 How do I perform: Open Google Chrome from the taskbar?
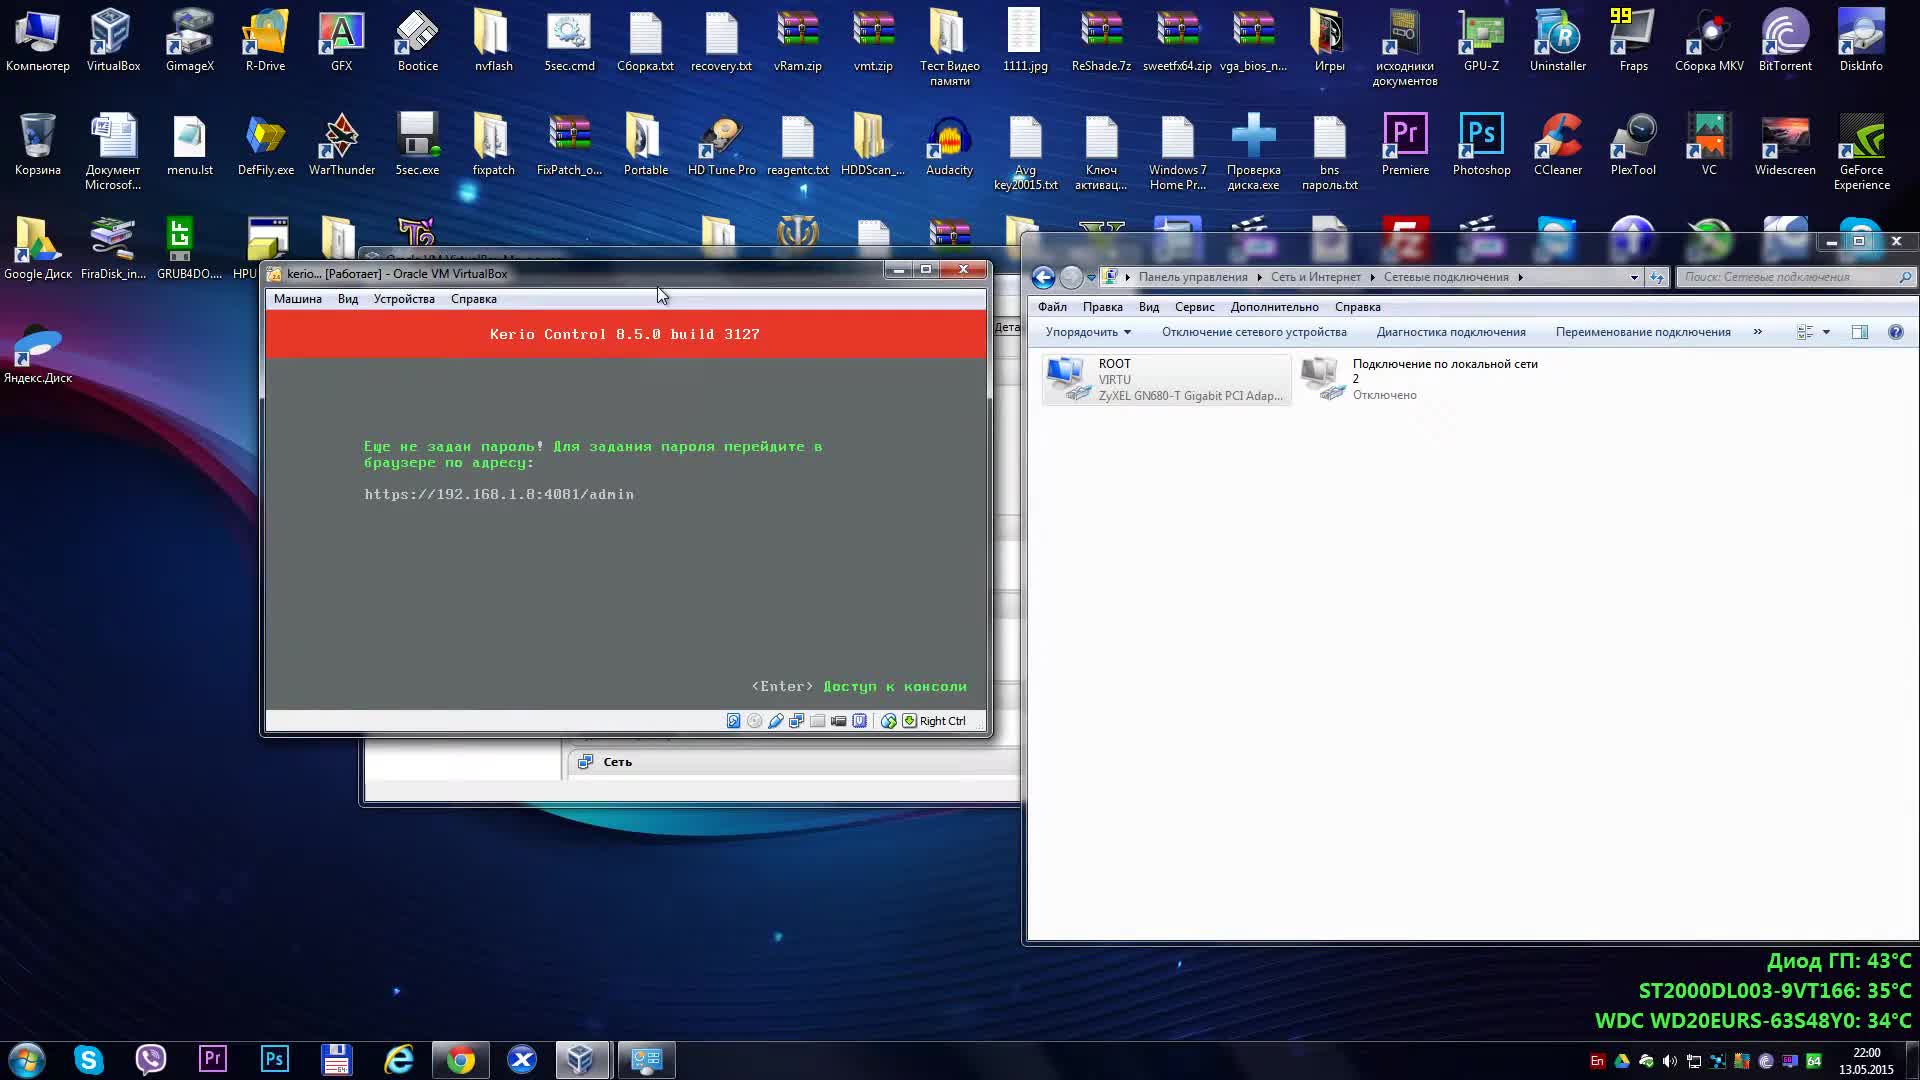coord(460,1059)
